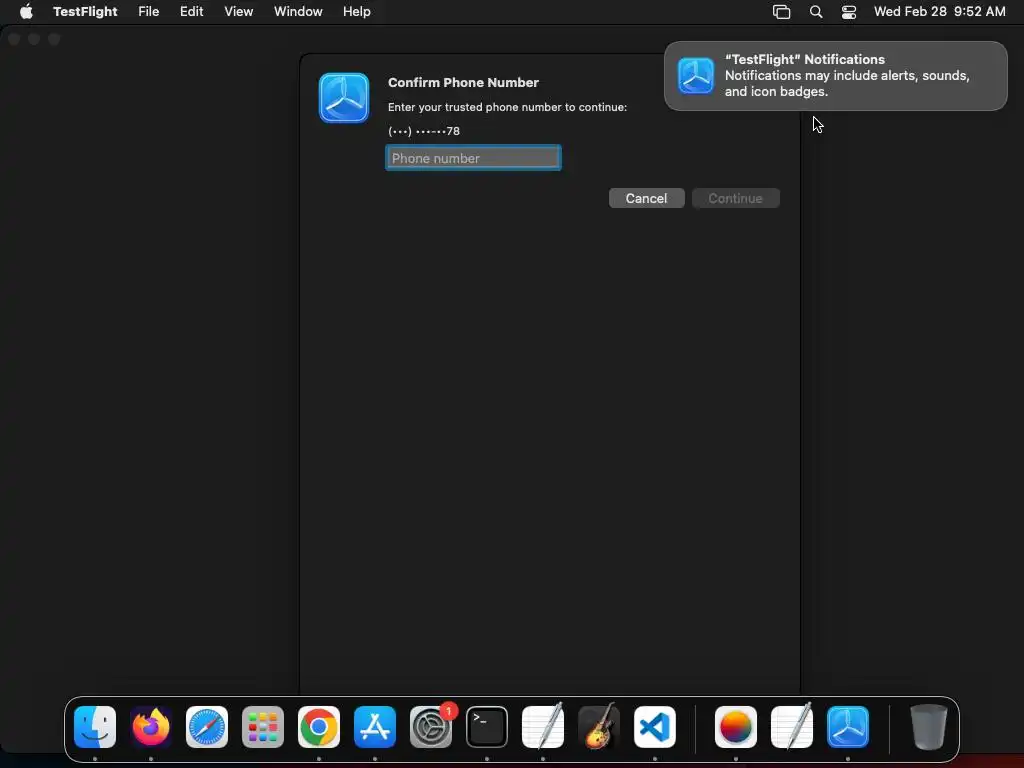Click the TestFlight Notifications banner
The height and width of the screenshot is (768, 1024).
click(x=835, y=76)
